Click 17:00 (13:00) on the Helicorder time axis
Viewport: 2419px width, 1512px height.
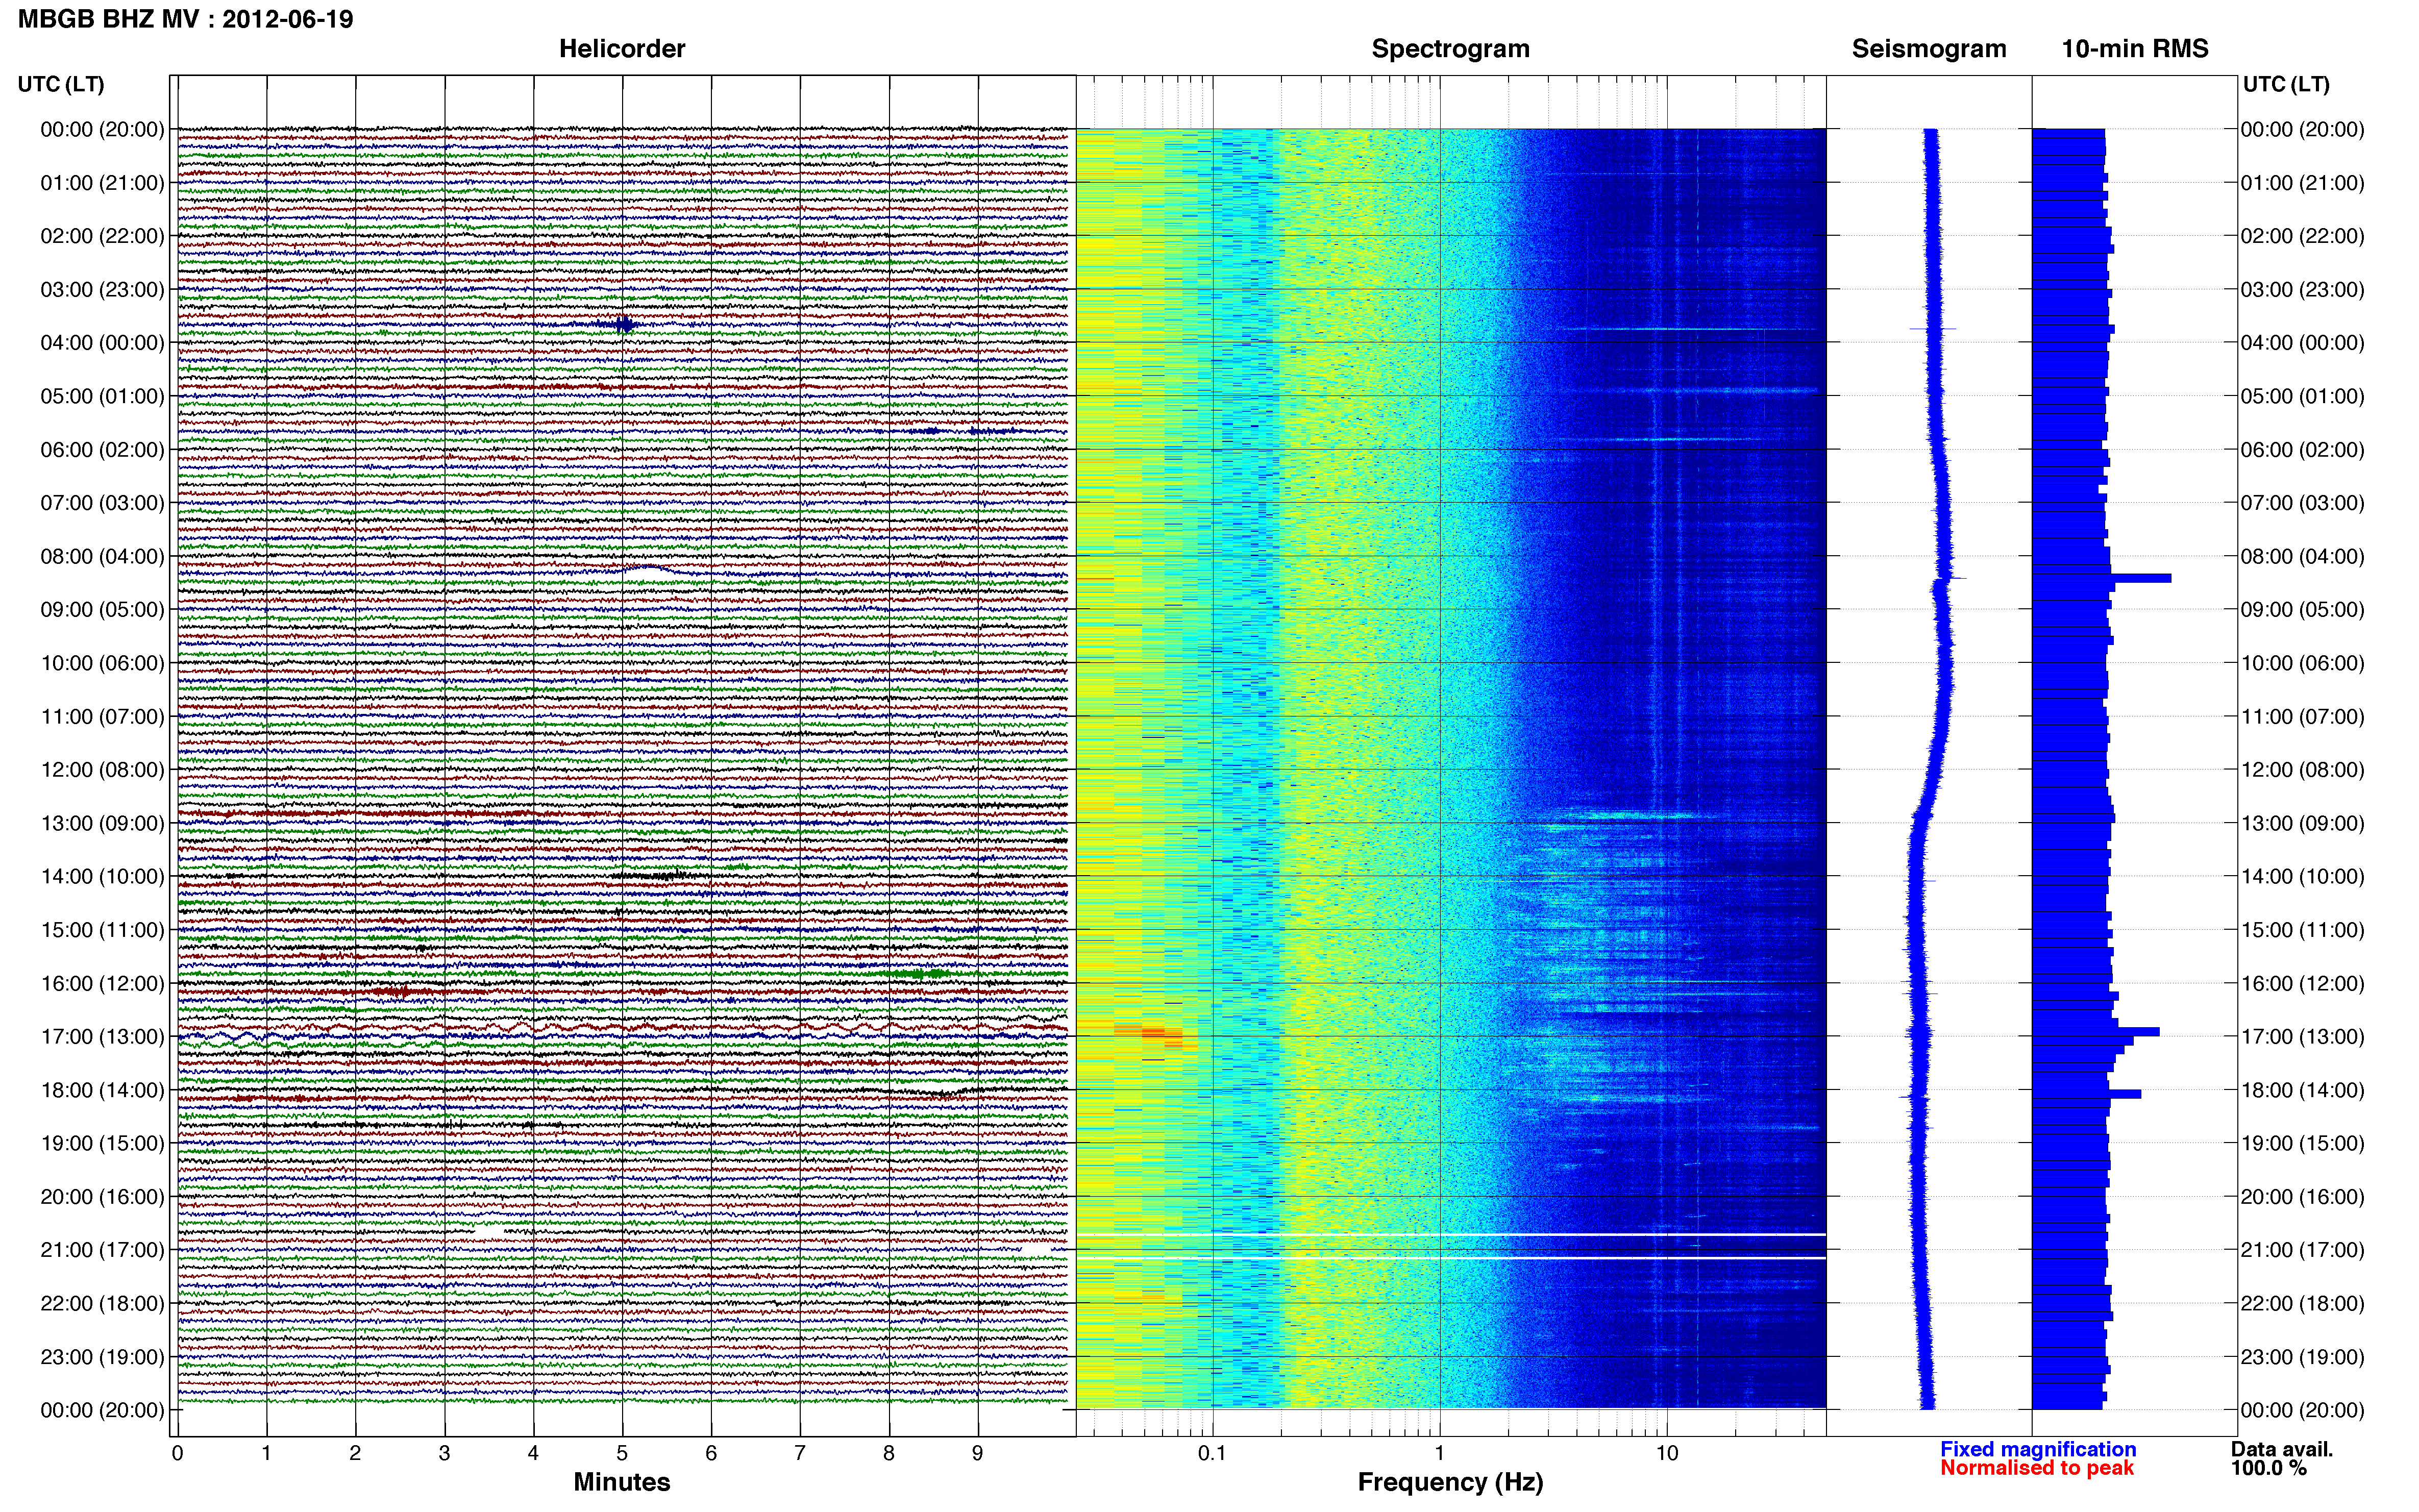point(102,1037)
